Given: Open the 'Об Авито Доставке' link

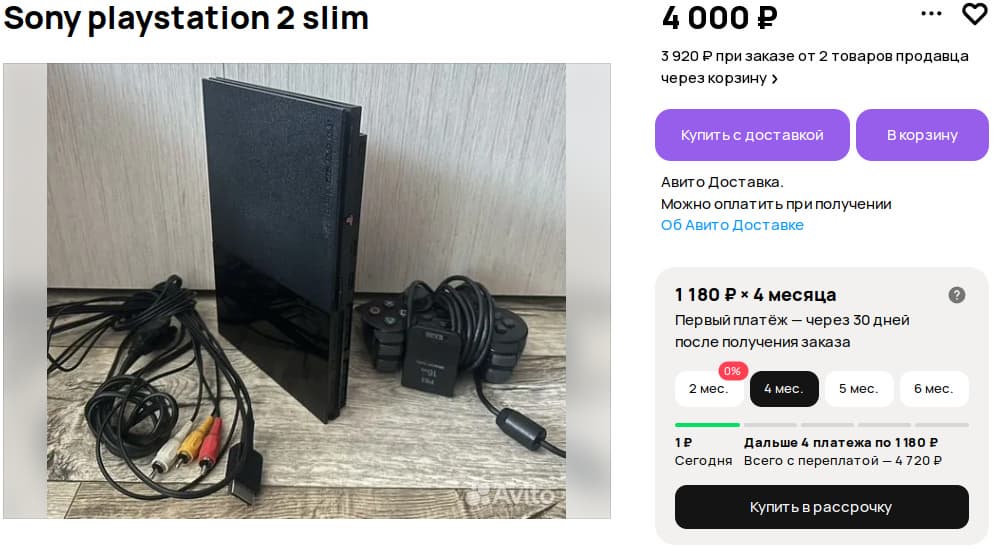Looking at the screenshot, I should coord(732,225).
